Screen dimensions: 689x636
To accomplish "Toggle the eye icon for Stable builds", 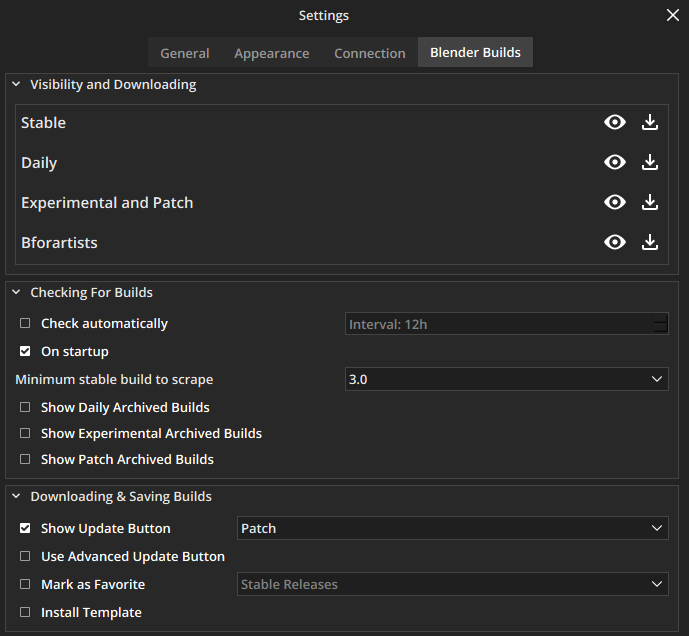I will point(615,122).
